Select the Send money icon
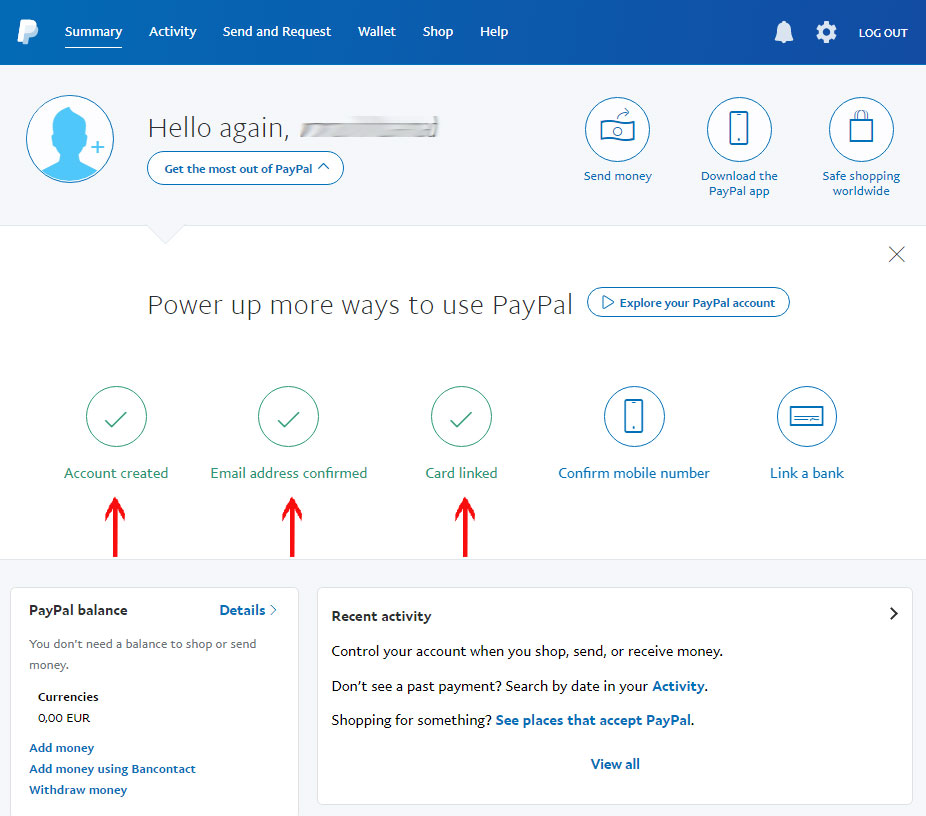 tap(617, 129)
